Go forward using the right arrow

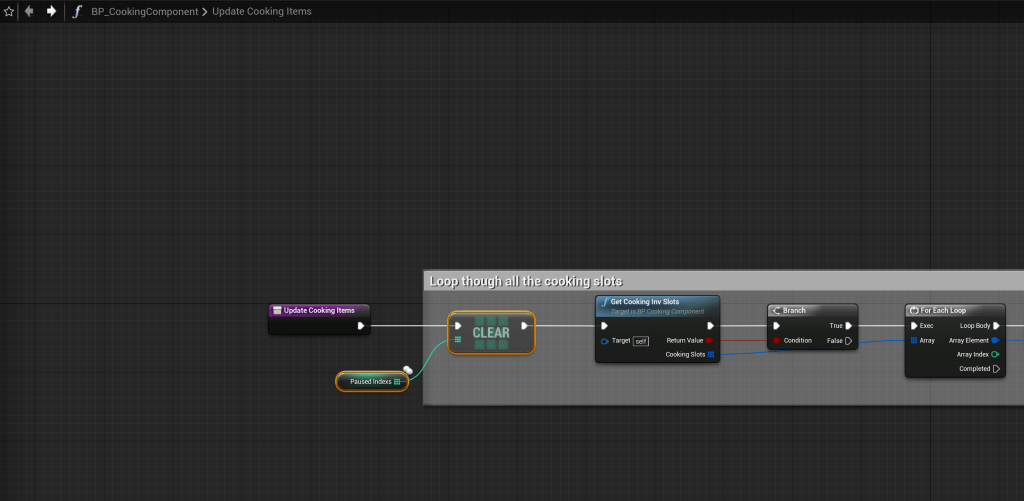[51, 11]
